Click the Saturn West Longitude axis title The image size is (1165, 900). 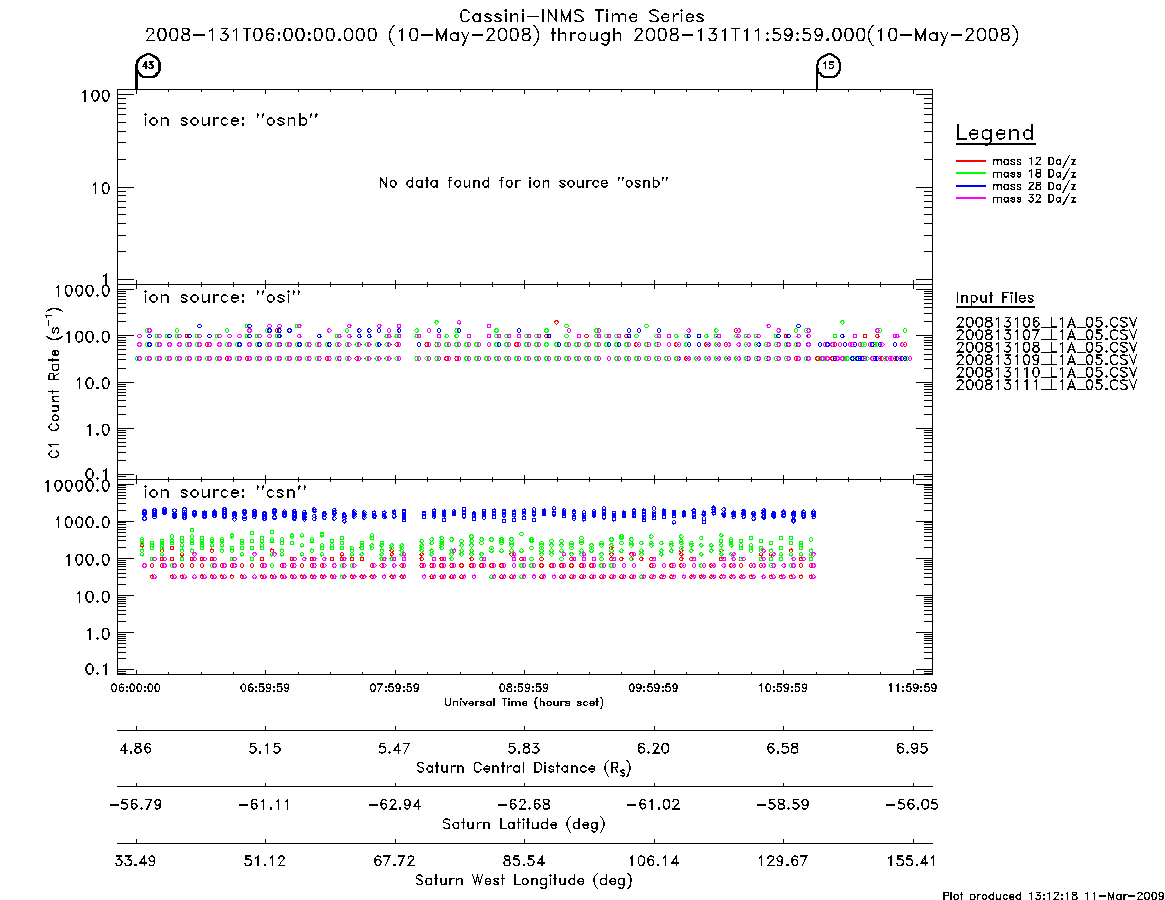tap(524, 881)
